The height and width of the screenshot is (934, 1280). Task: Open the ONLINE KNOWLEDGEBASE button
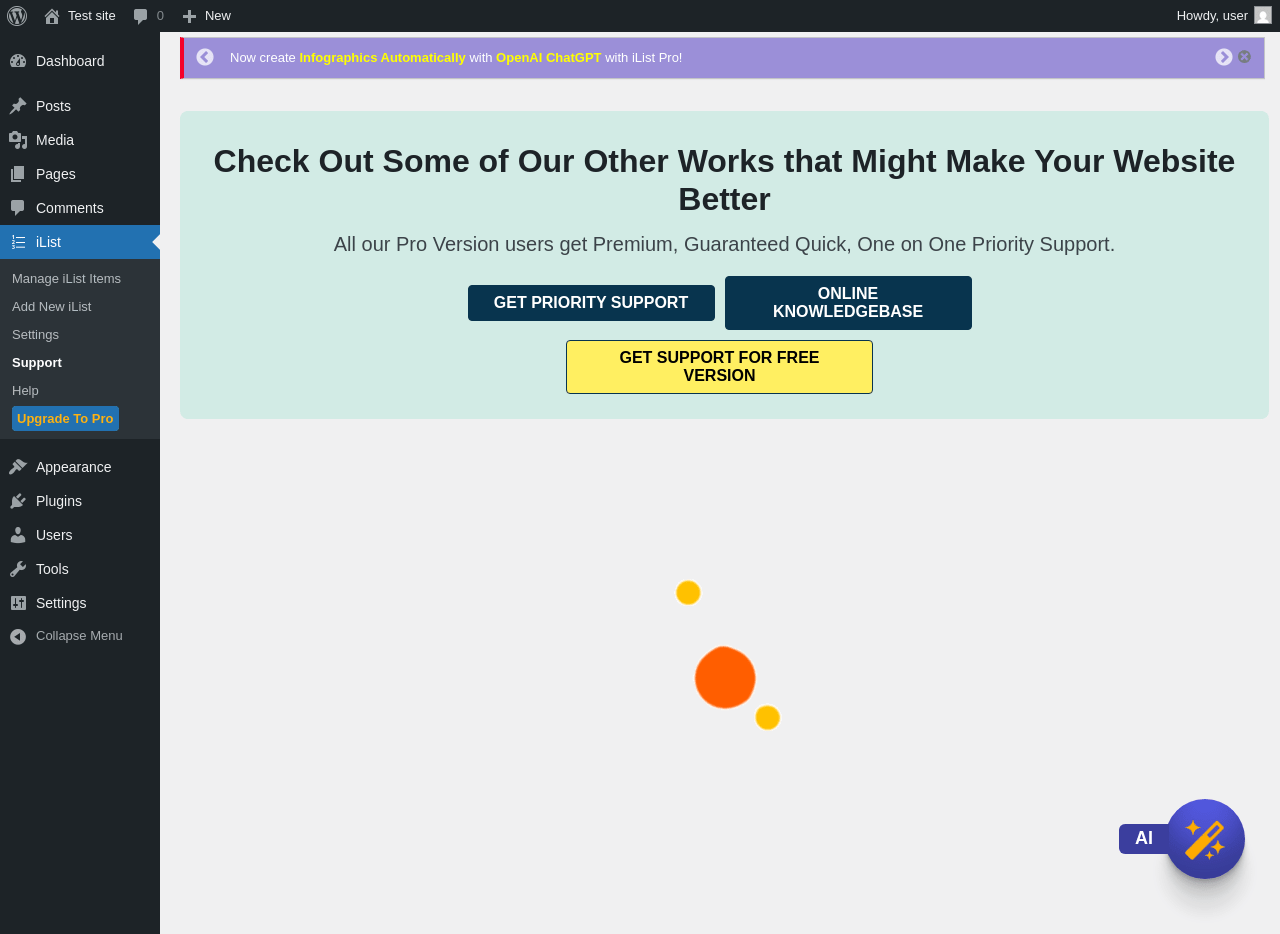(848, 303)
